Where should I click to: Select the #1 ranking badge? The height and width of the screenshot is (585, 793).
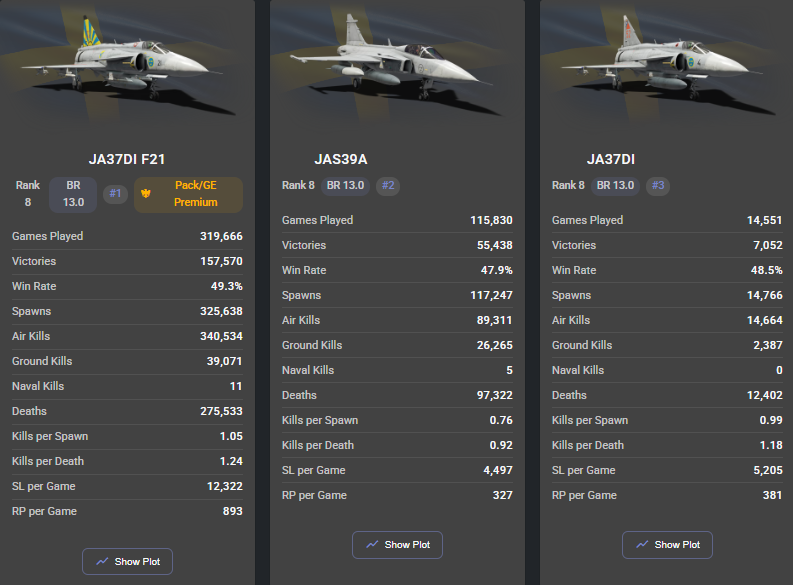click(115, 194)
